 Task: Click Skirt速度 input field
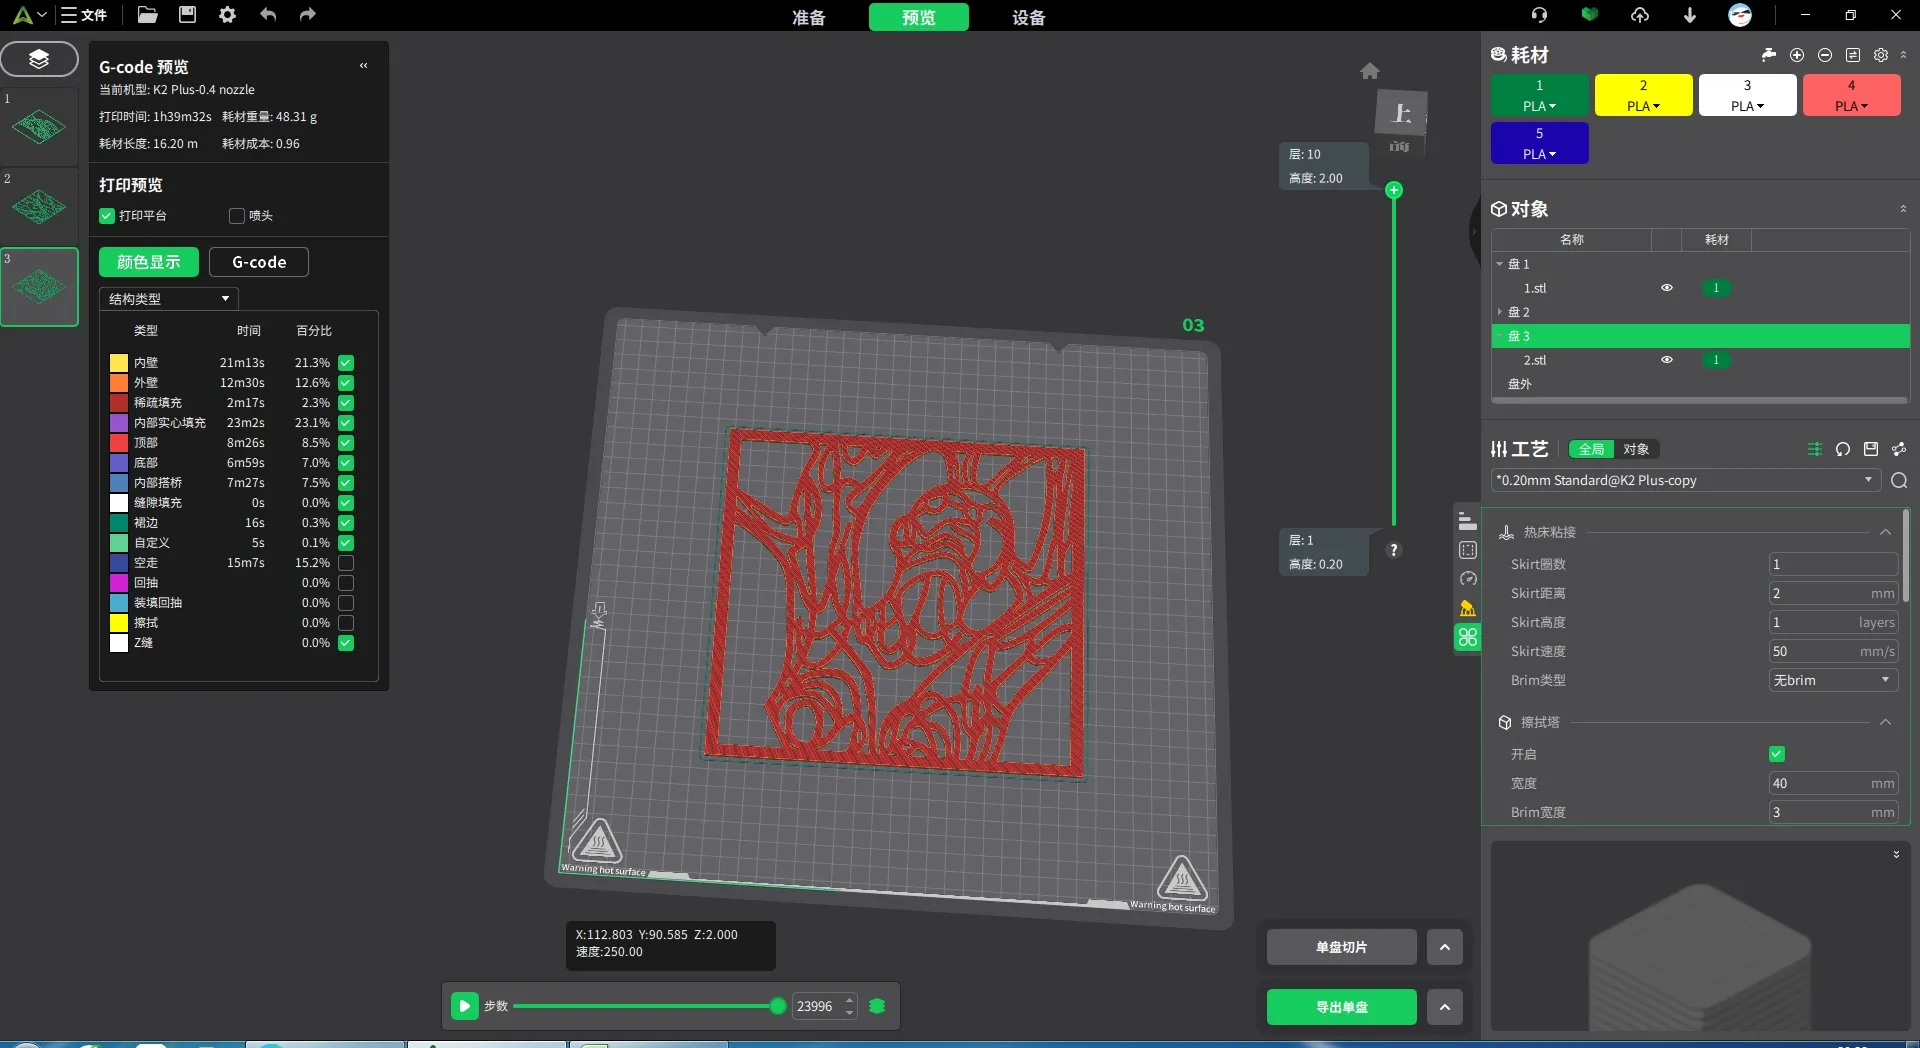pos(1833,651)
